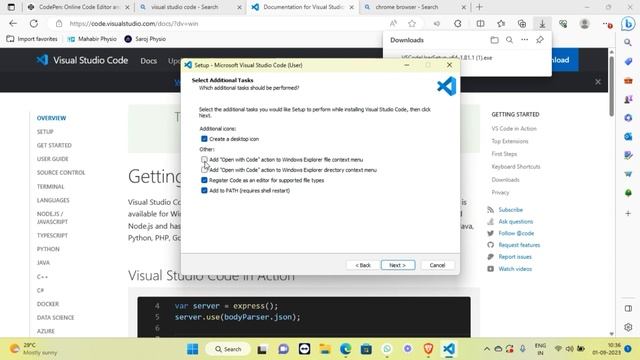
Task: Add sidebar app plus icon
Action: (628, 213)
